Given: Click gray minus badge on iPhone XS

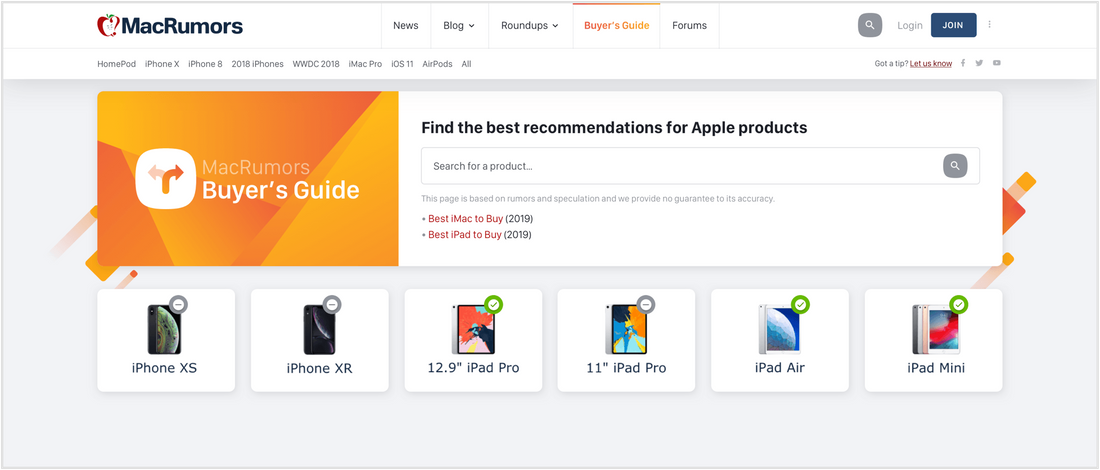Looking at the screenshot, I should (178, 304).
